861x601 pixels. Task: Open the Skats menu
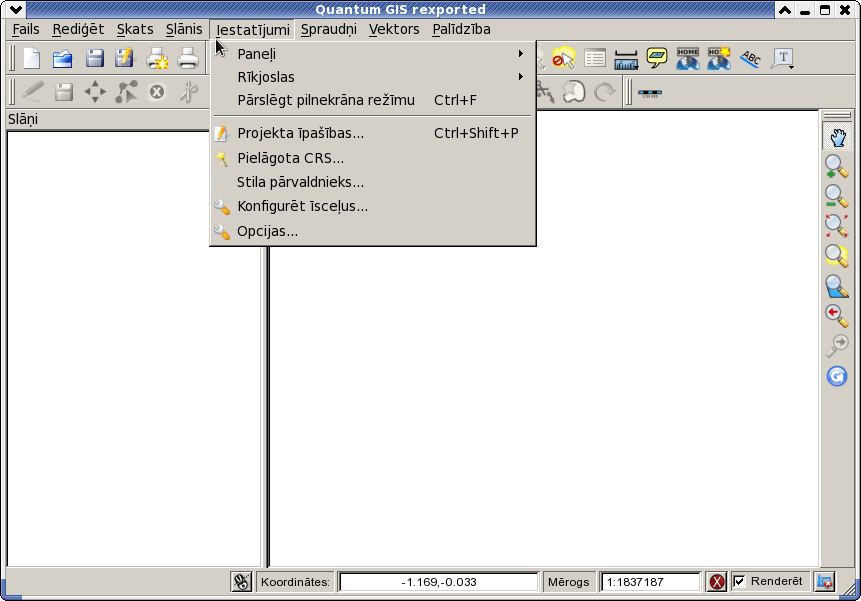pos(135,29)
